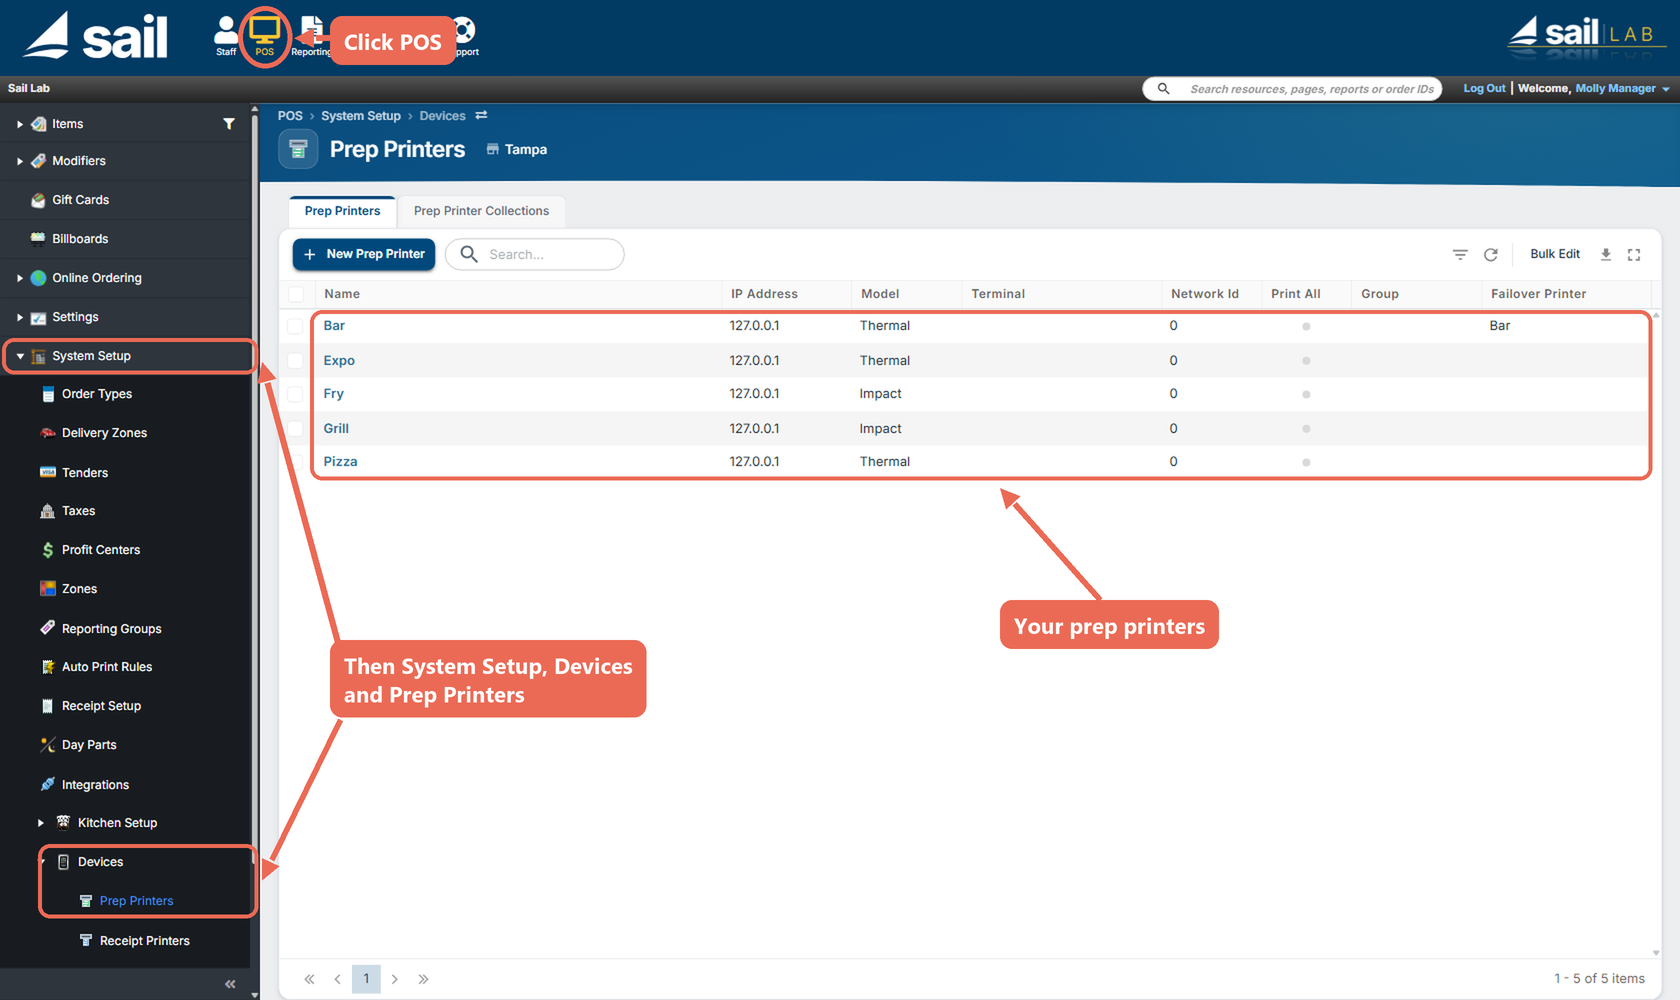Screen dimensions: 1680x1000
Task: Go to the next page arrow
Action: 395,979
